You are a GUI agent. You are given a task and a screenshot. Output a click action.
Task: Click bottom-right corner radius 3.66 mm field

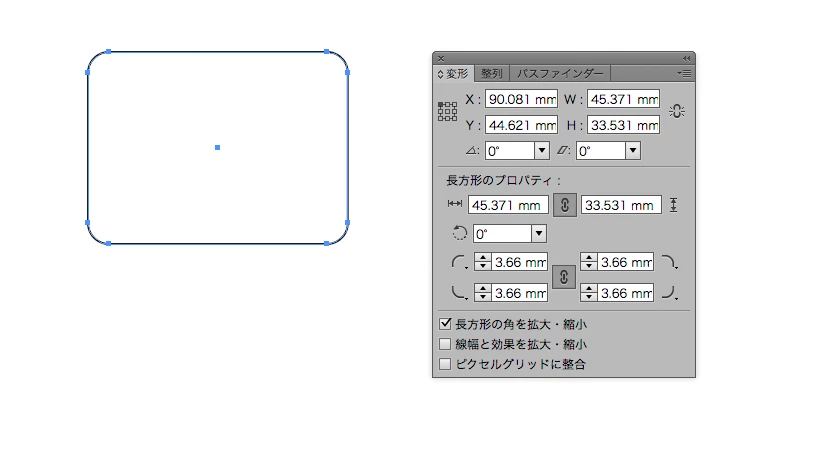click(625, 293)
